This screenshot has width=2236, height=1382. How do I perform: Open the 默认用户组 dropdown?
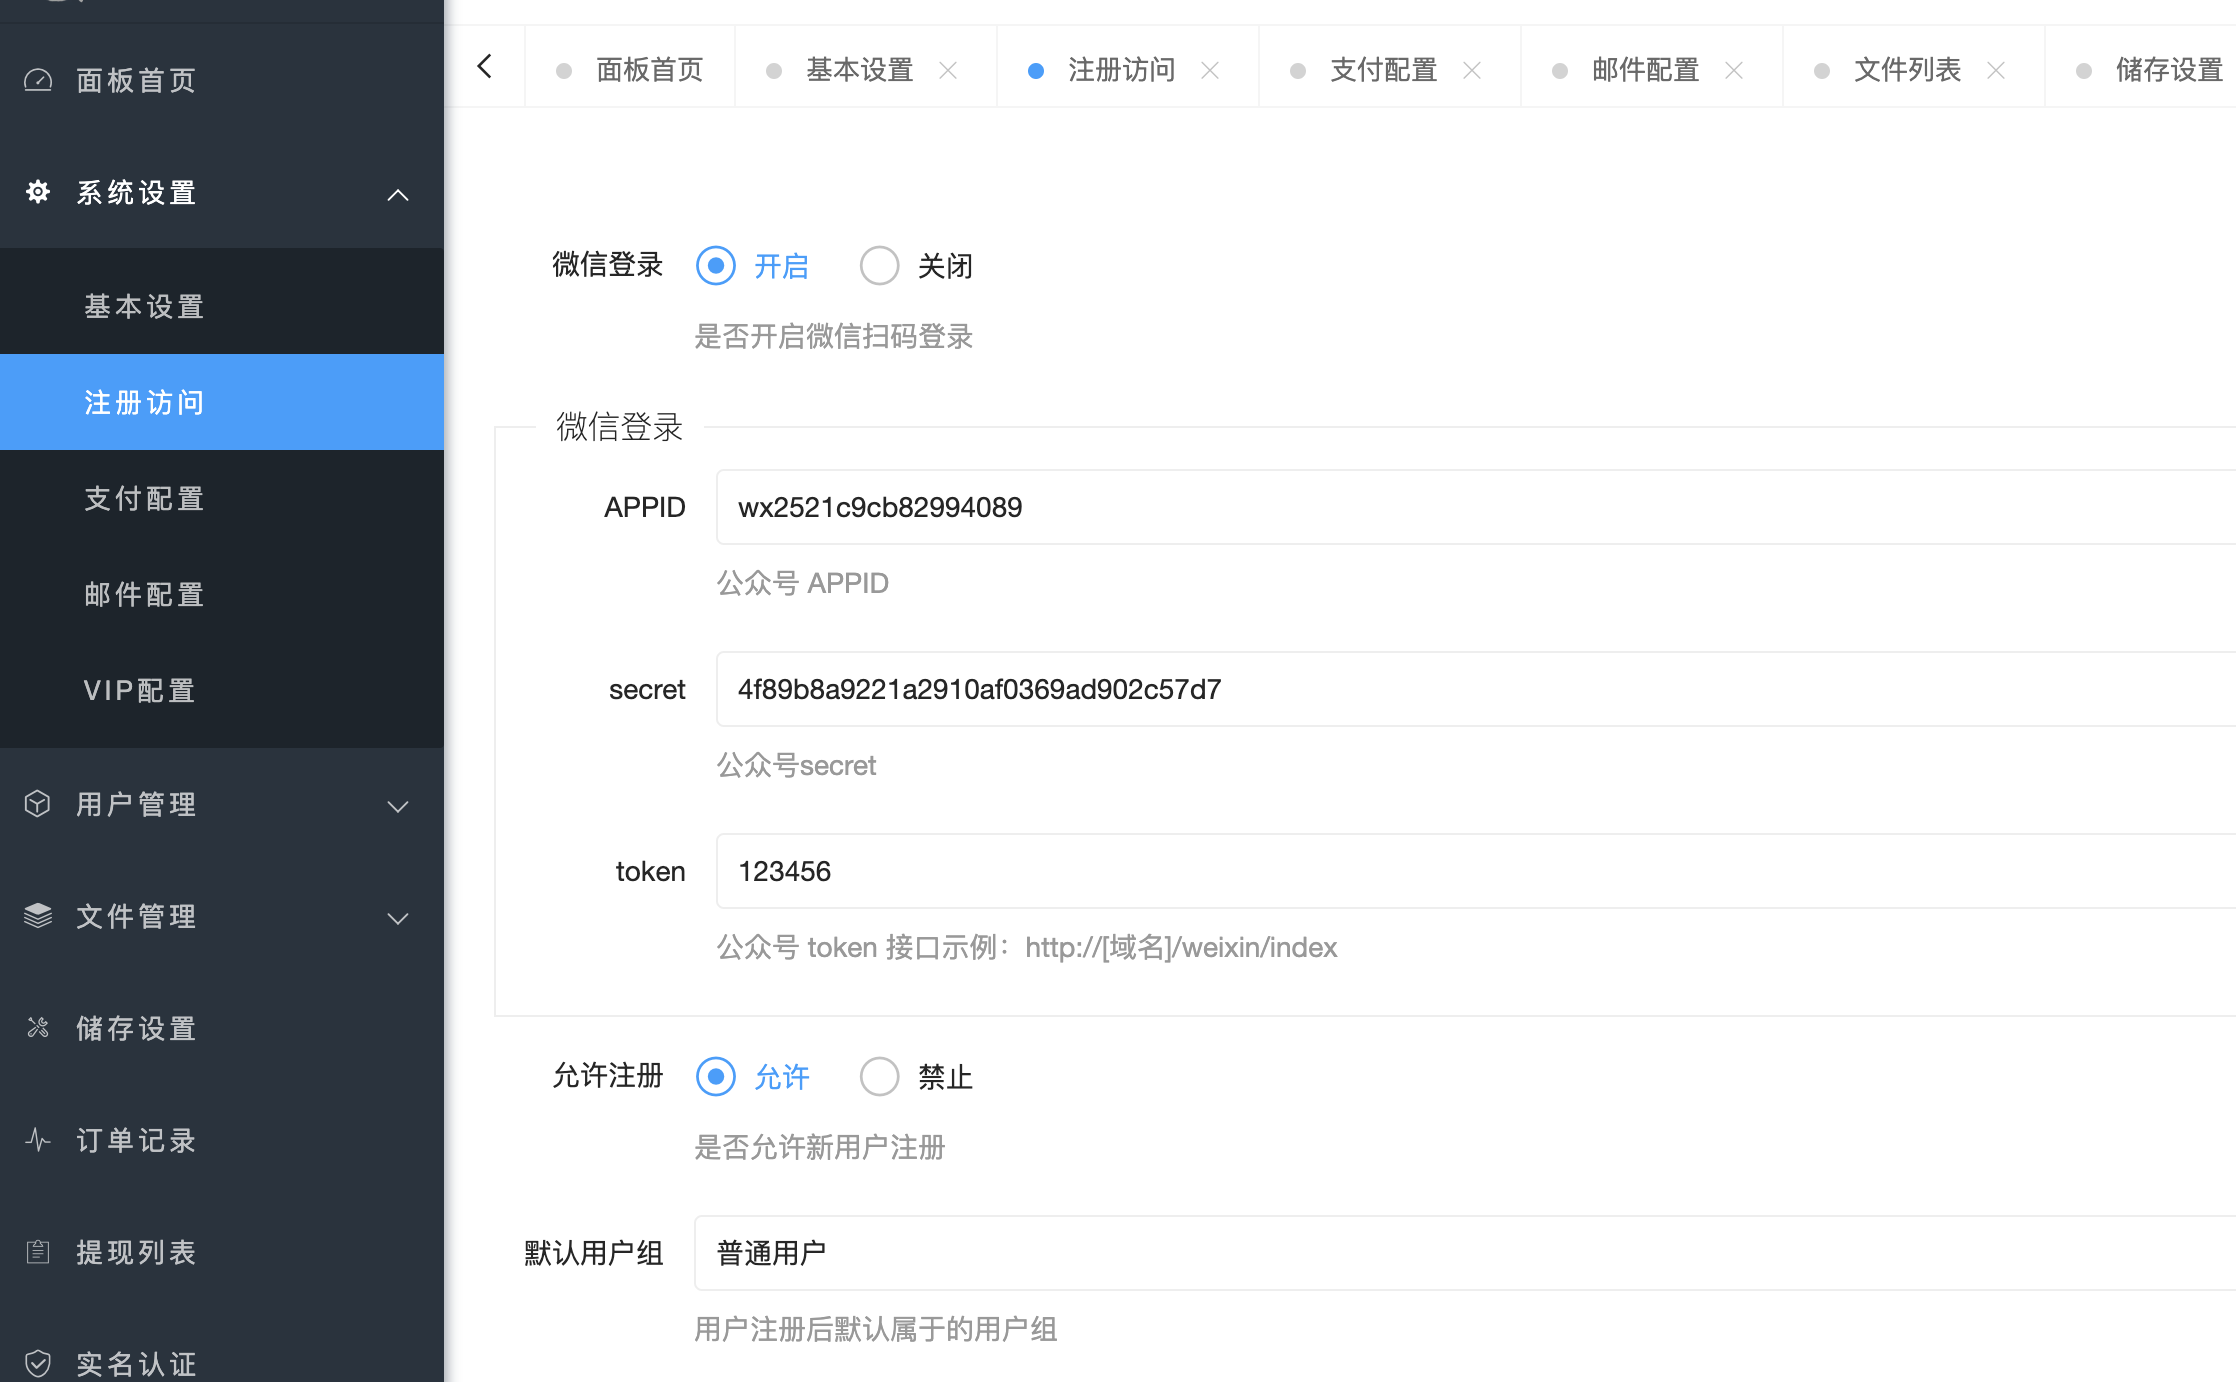pyautogui.click(x=1465, y=1253)
